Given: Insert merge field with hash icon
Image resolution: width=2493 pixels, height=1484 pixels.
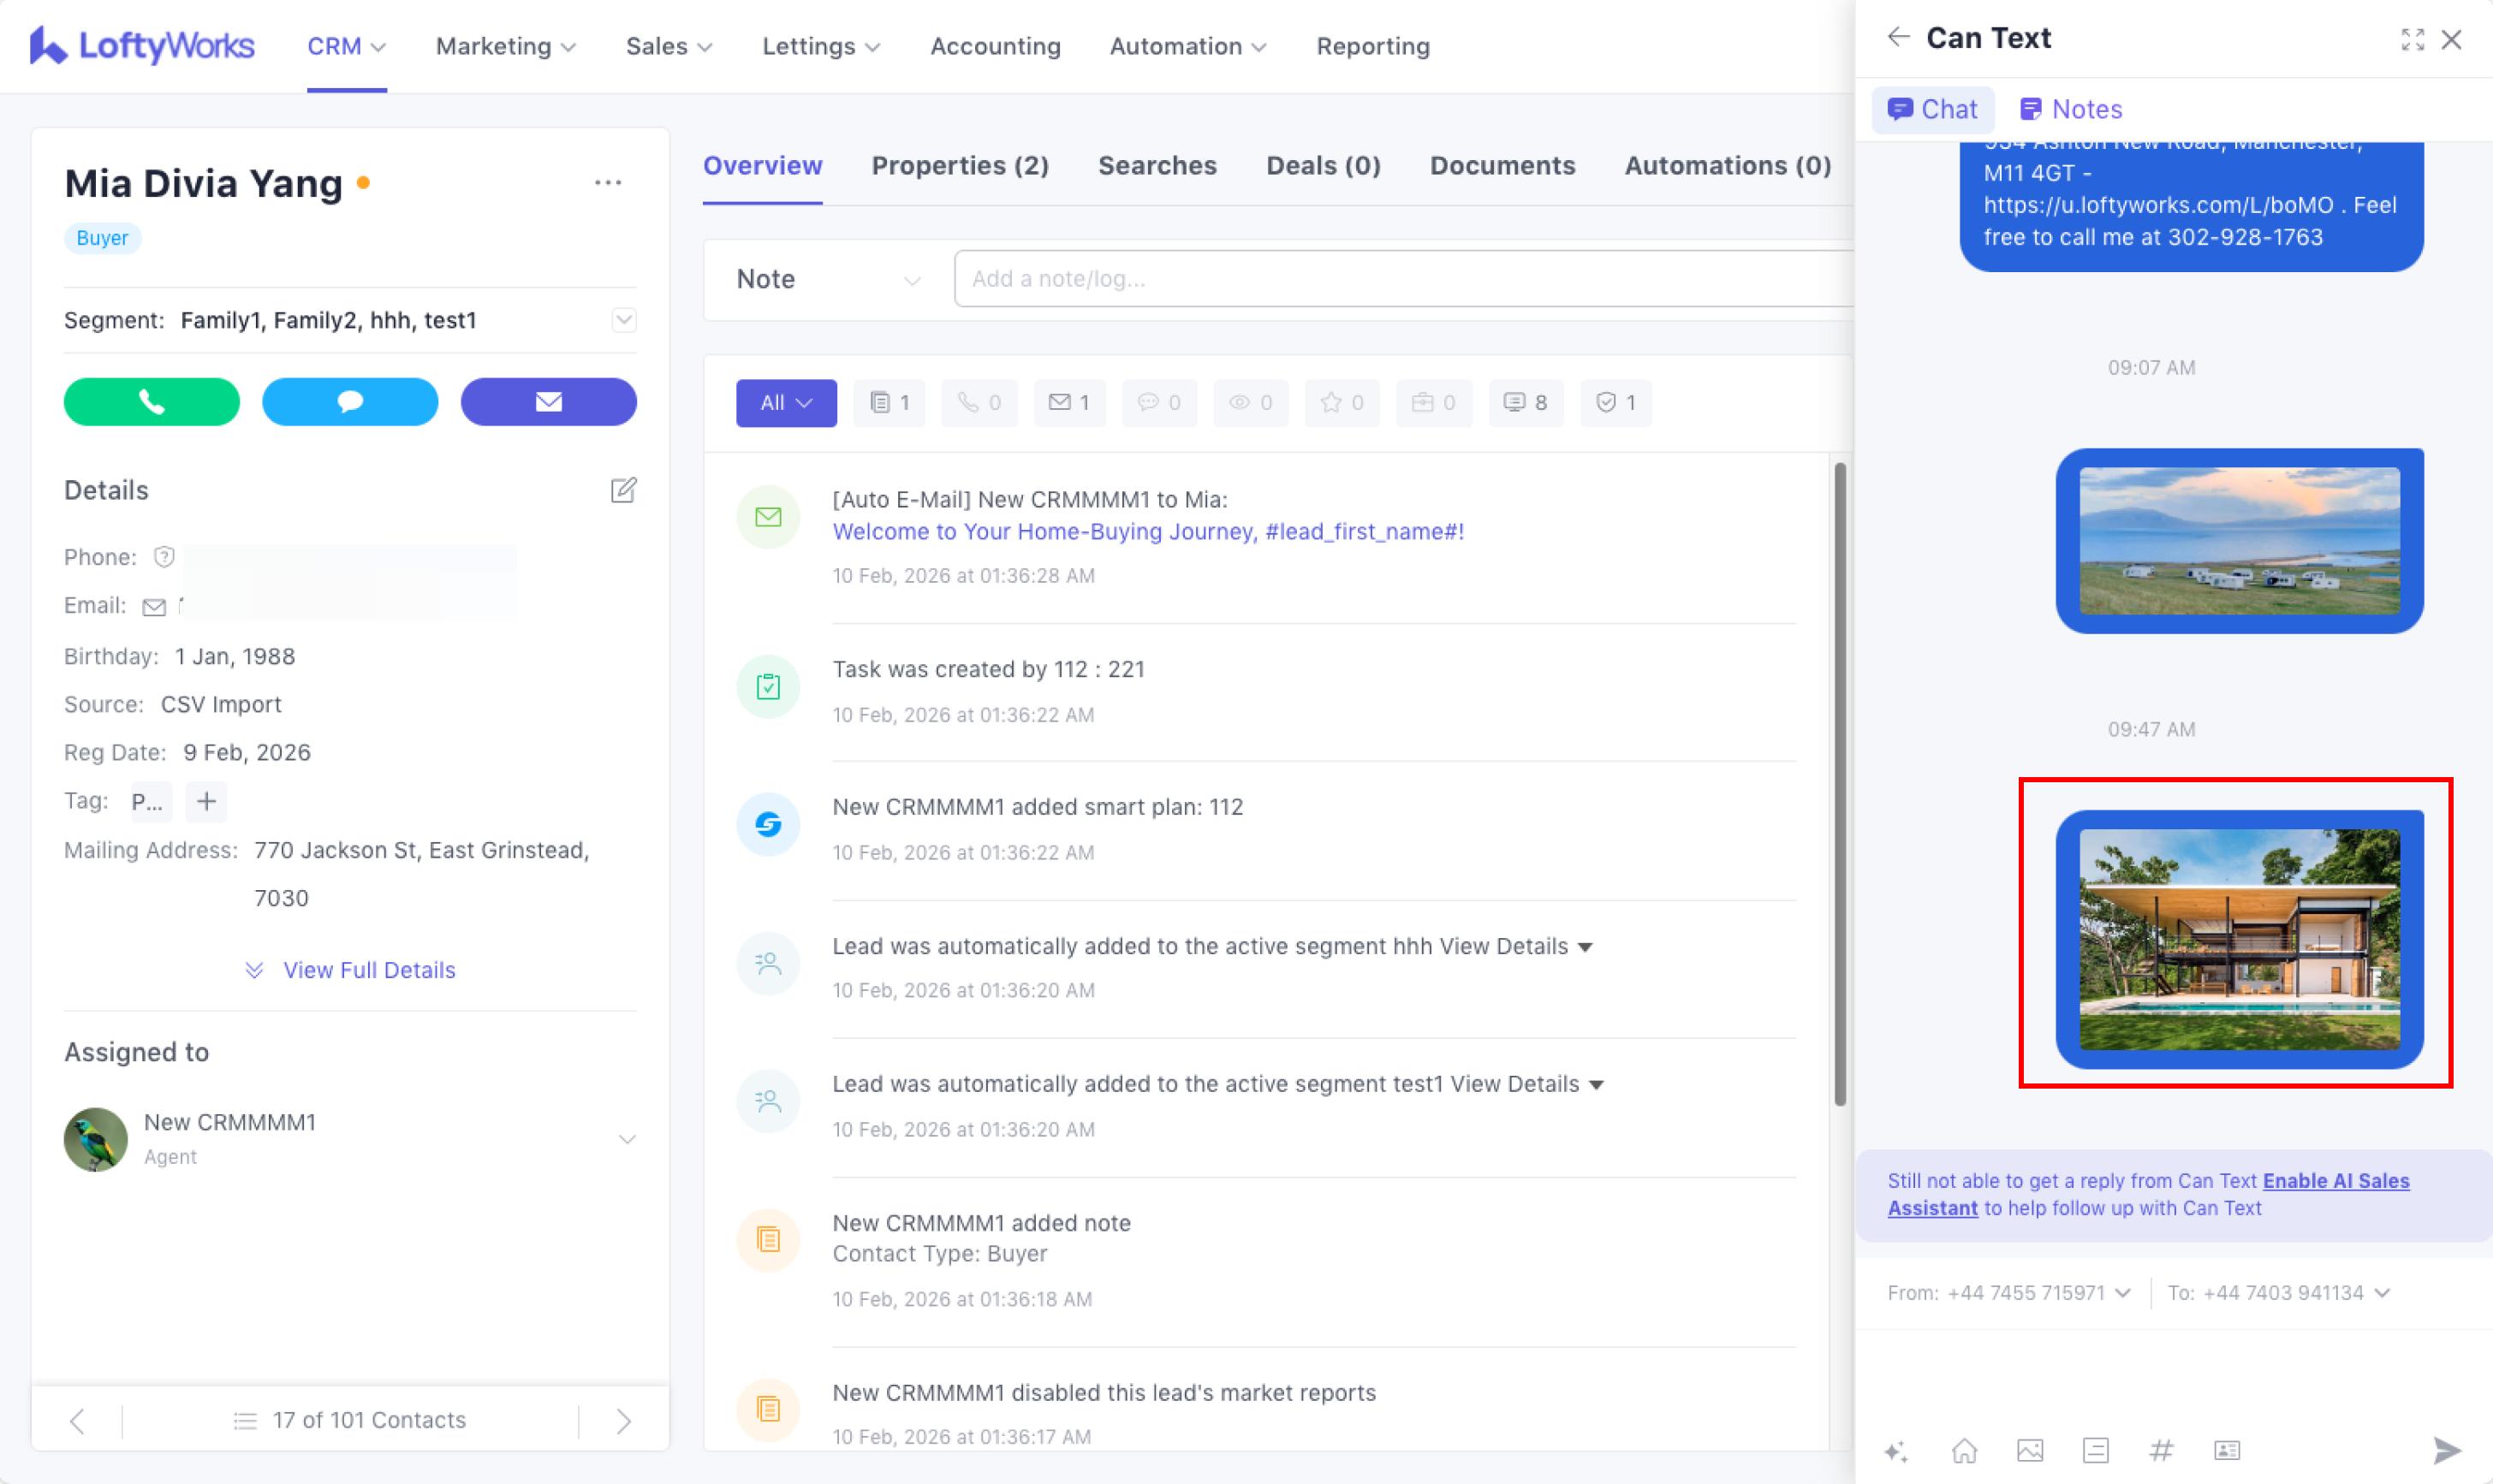Looking at the screenshot, I should [x=2161, y=1450].
